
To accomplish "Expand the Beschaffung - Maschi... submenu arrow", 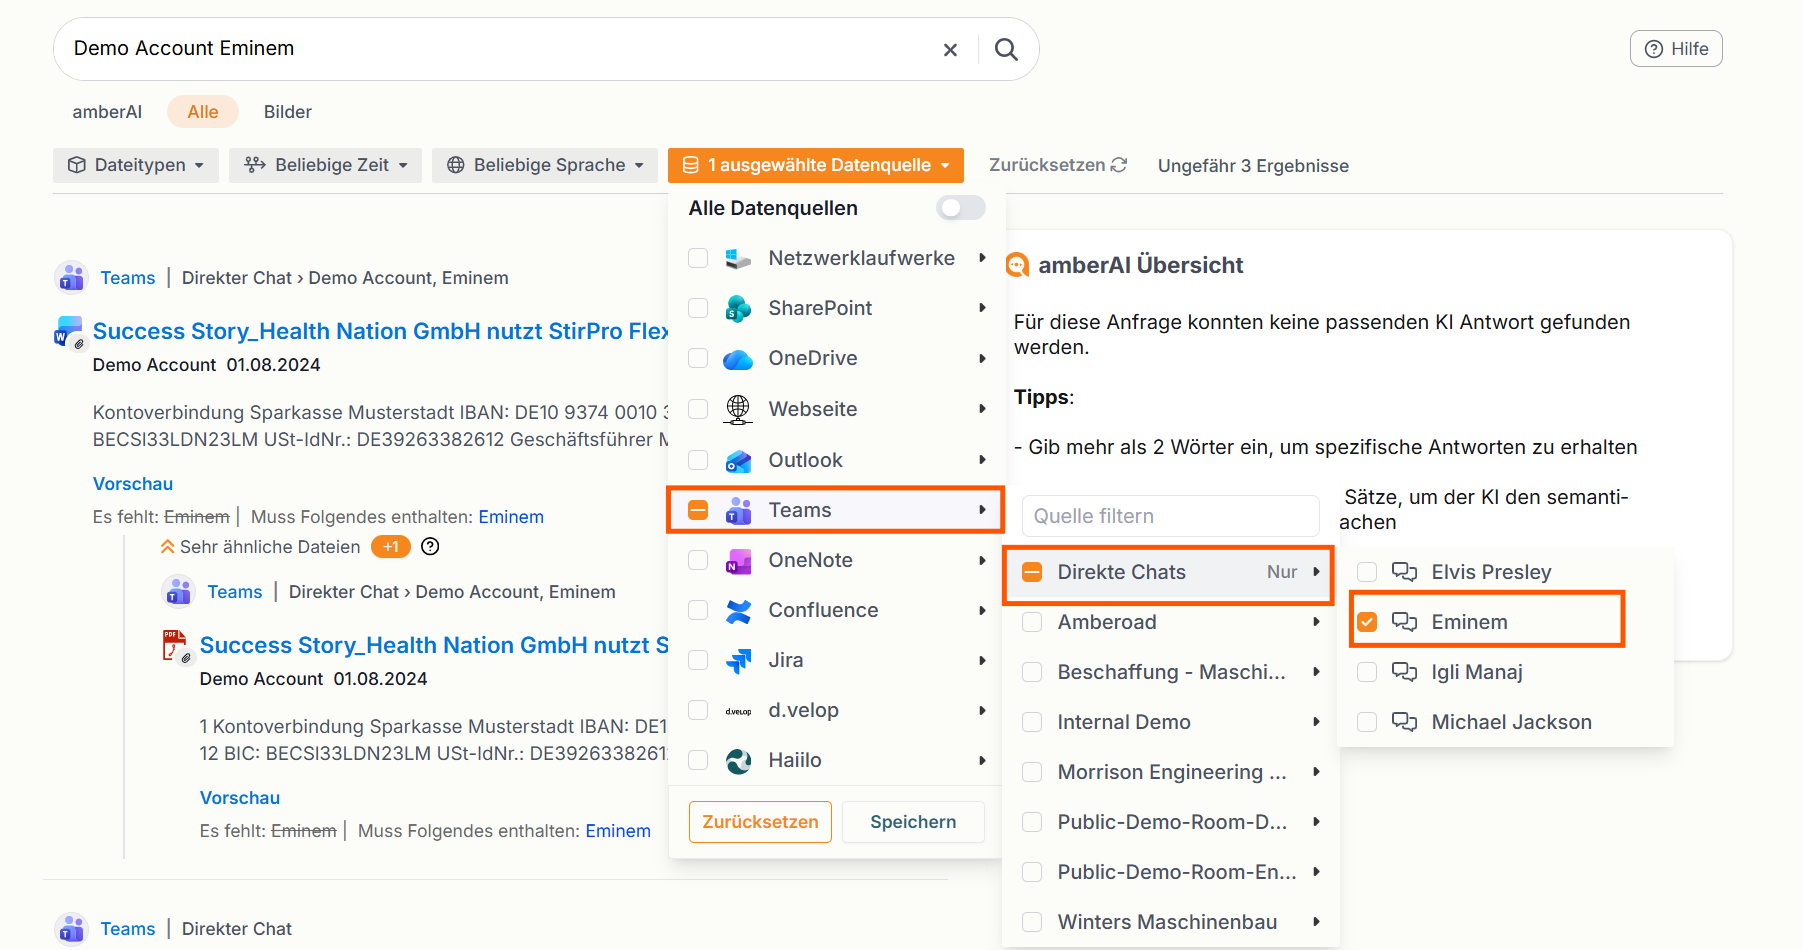I will (x=1317, y=672).
